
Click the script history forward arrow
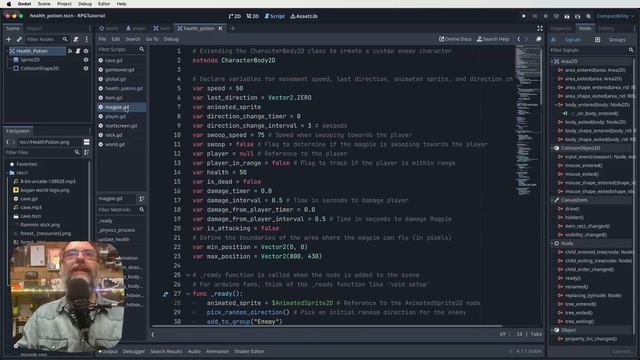click(x=527, y=39)
